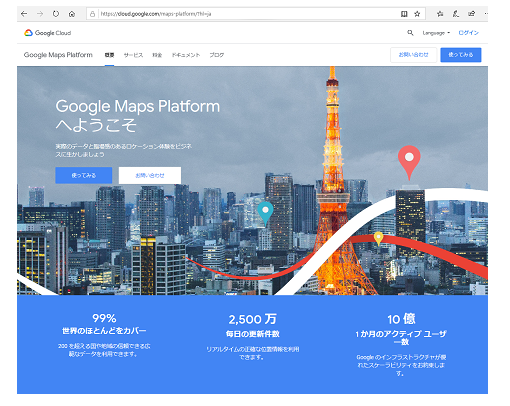The width and height of the screenshot is (510, 406).
Task: Click the 99% statistic text
Action: pyautogui.click(x=104, y=318)
